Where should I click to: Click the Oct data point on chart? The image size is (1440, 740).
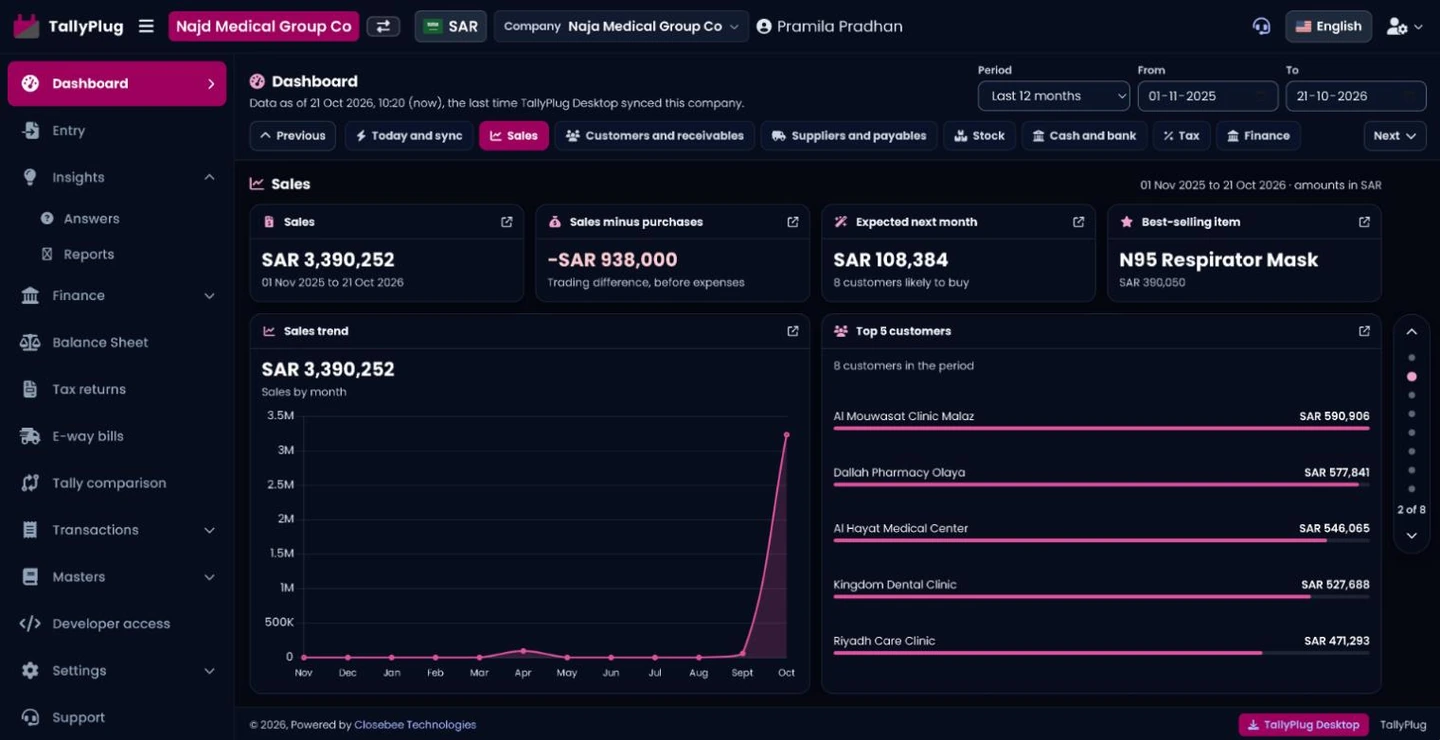point(786,435)
